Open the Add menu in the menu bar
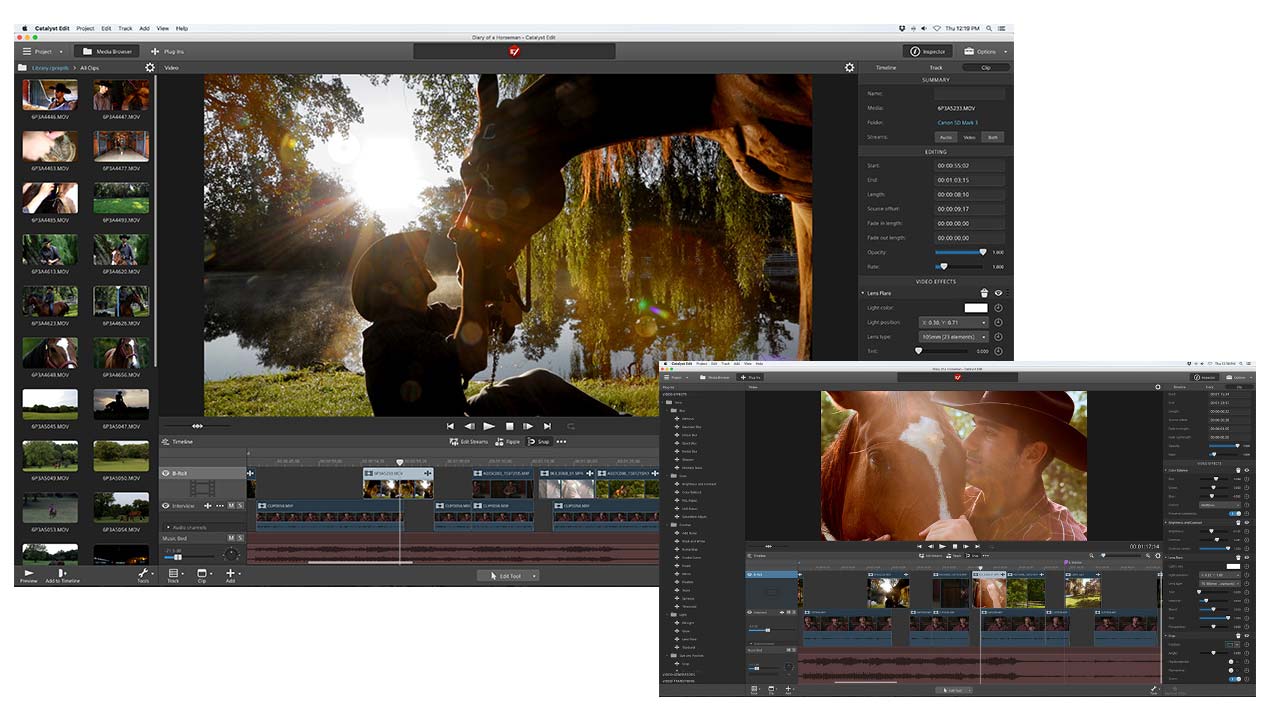This screenshot has height=720, width=1280. tap(145, 28)
